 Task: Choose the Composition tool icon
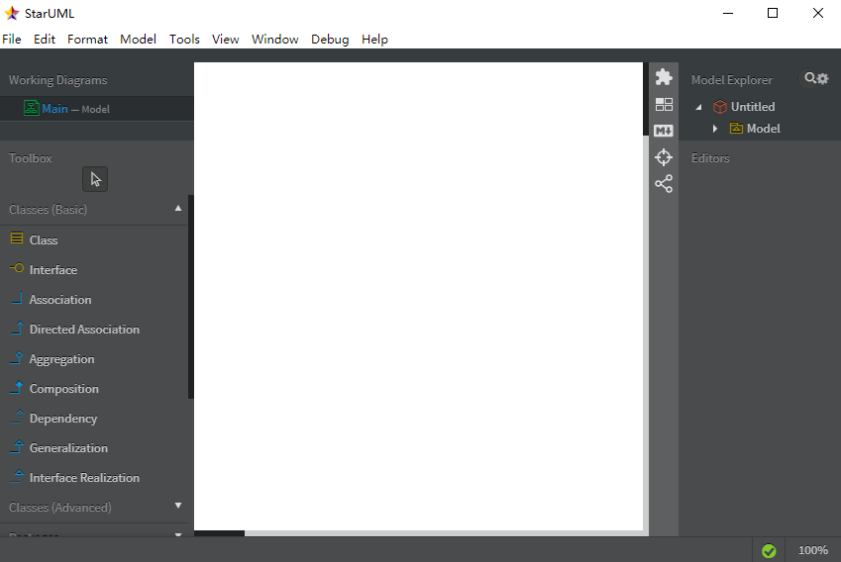pos(17,387)
